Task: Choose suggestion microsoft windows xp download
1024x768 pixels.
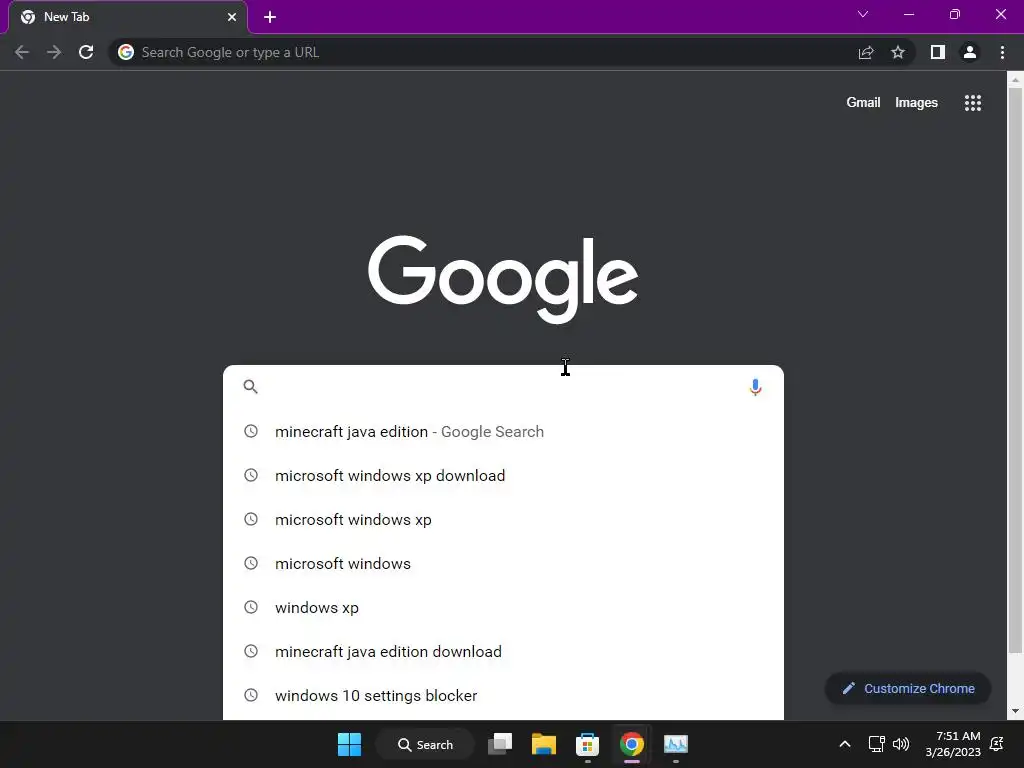Action: (503, 475)
